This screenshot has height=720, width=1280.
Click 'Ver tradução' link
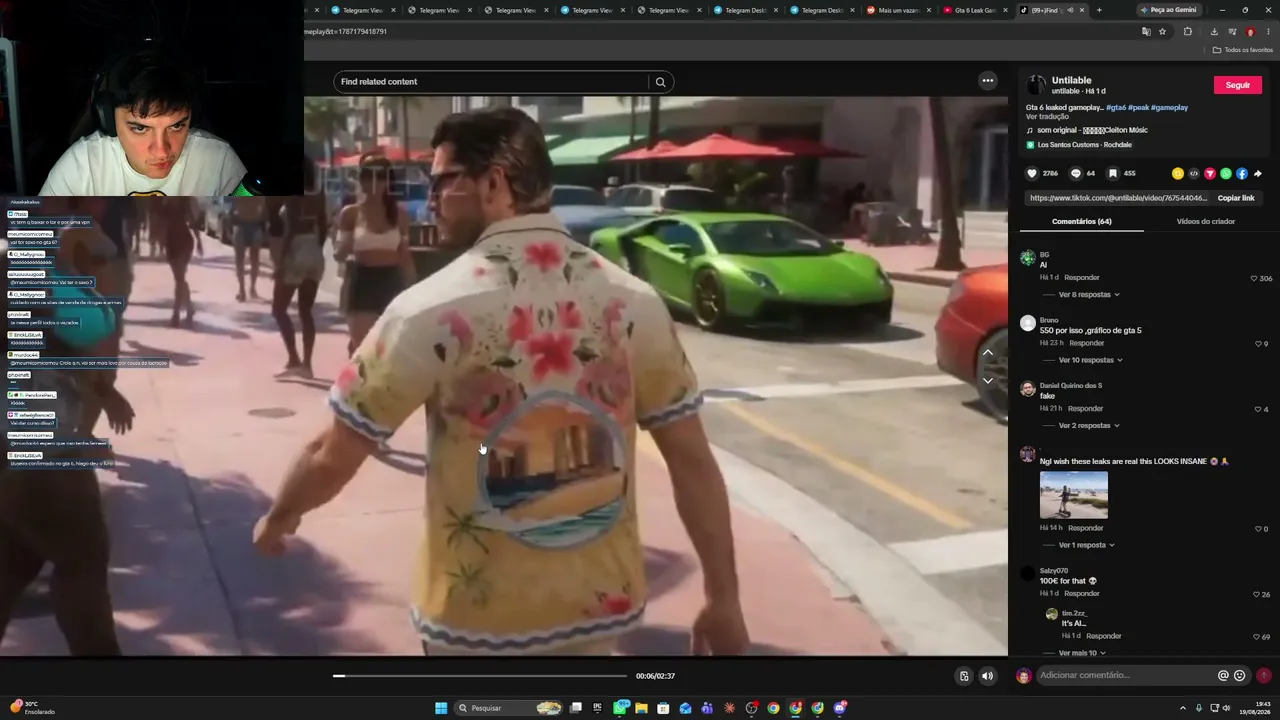tap(1047, 117)
